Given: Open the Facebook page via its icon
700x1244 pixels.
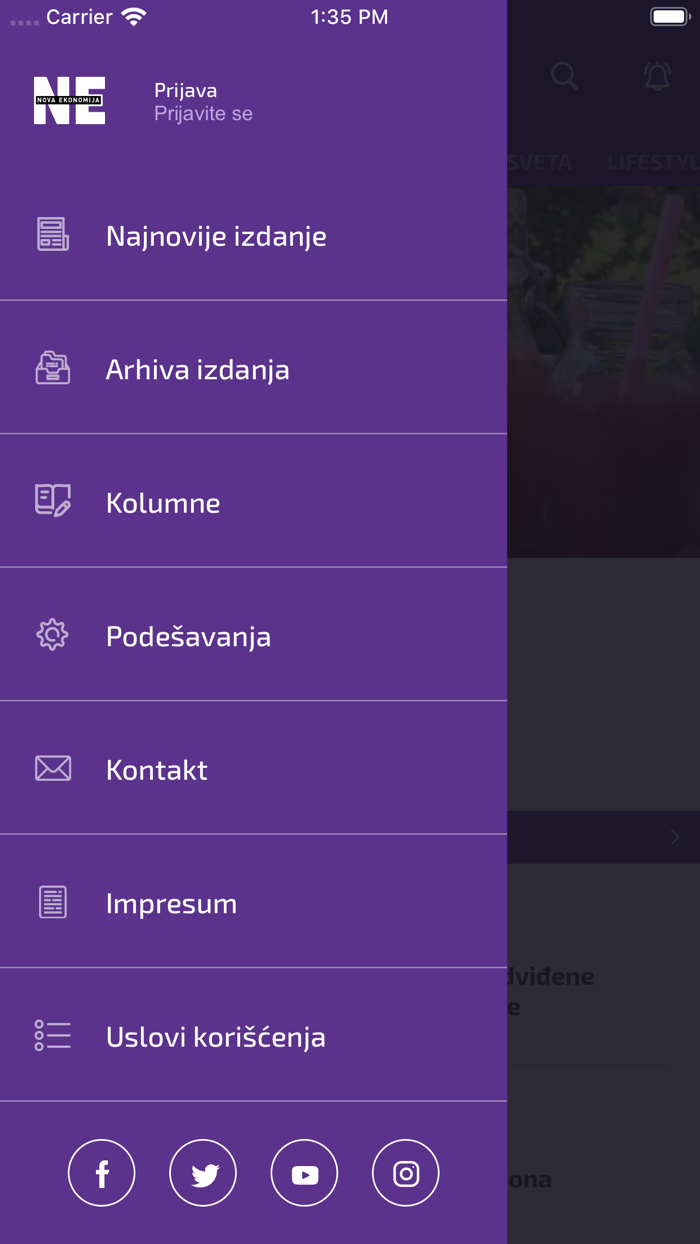Looking at the screenshot, I should point(101,1172).
